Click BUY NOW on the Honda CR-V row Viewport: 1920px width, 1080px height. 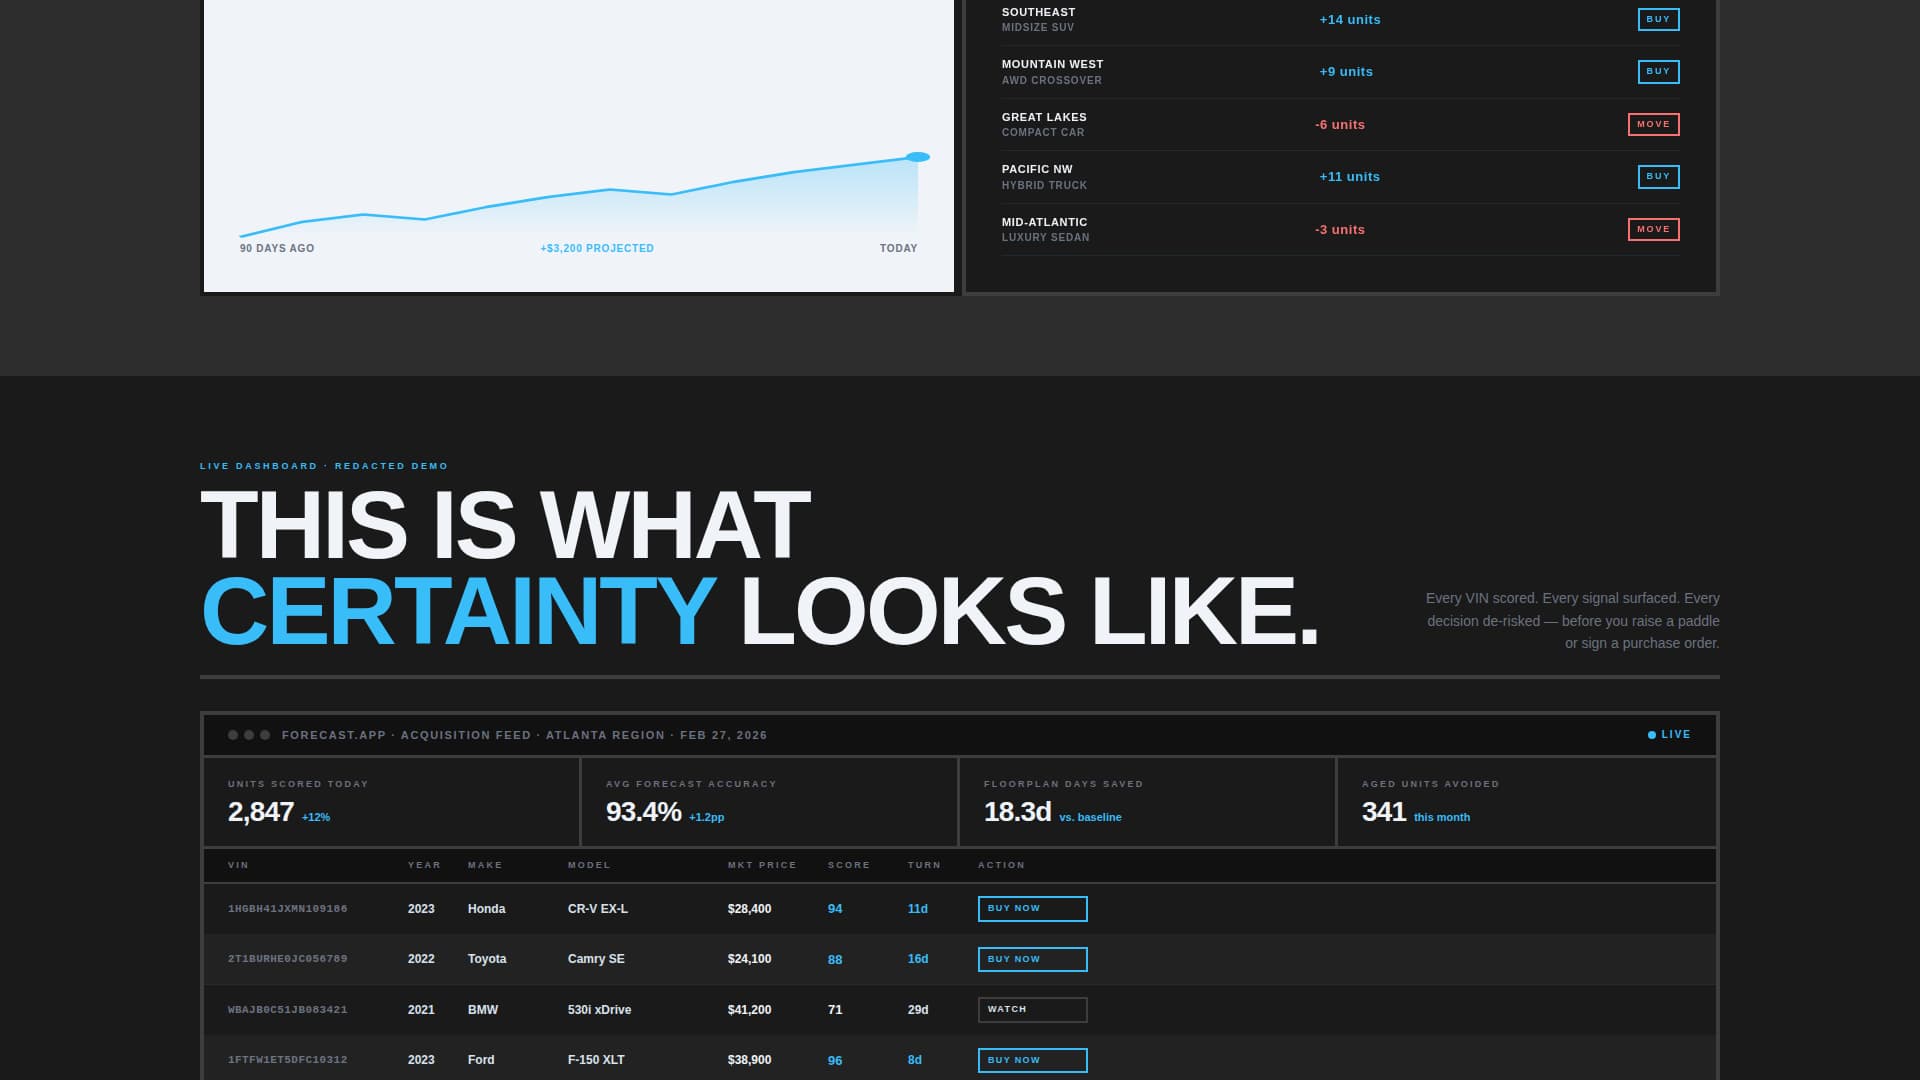(1032, 909)
